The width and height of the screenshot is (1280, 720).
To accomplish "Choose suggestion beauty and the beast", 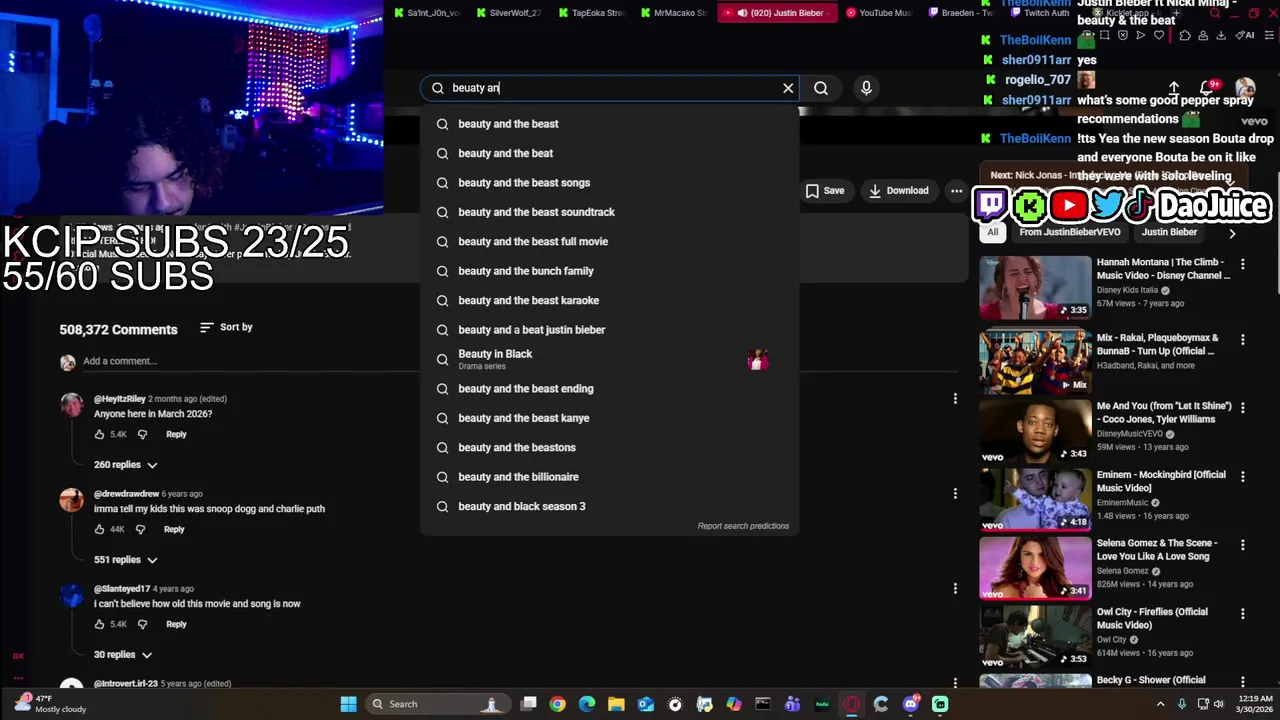I will 609,124.
